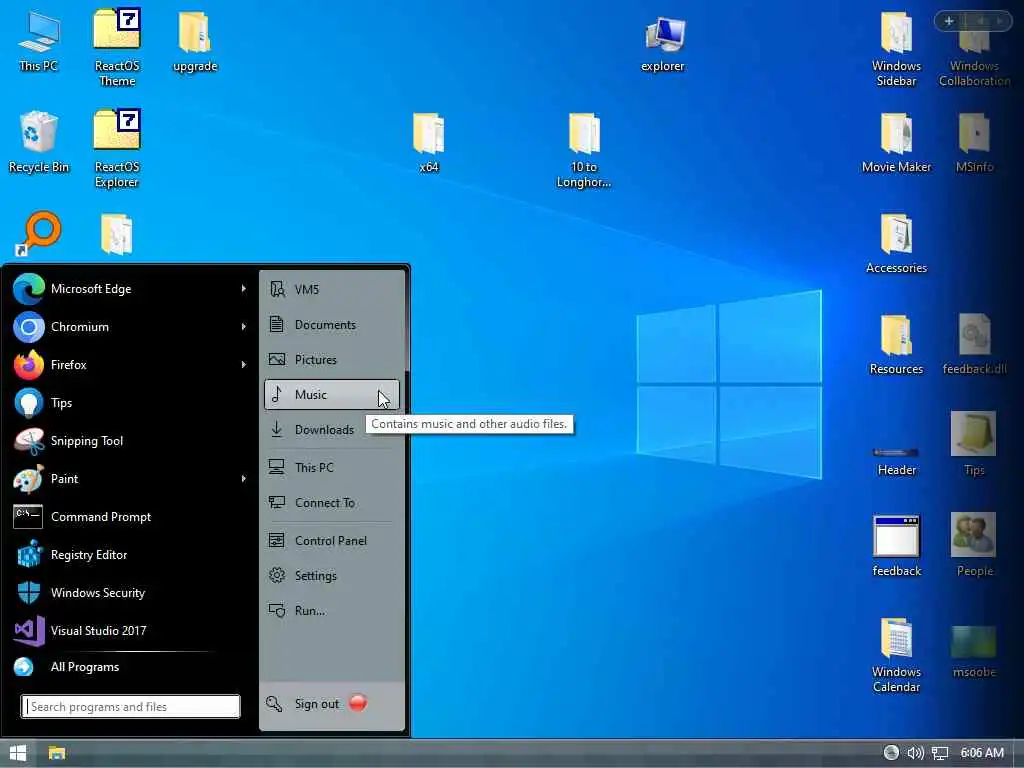Select the Windows Calendar folder

click(896, 655)
